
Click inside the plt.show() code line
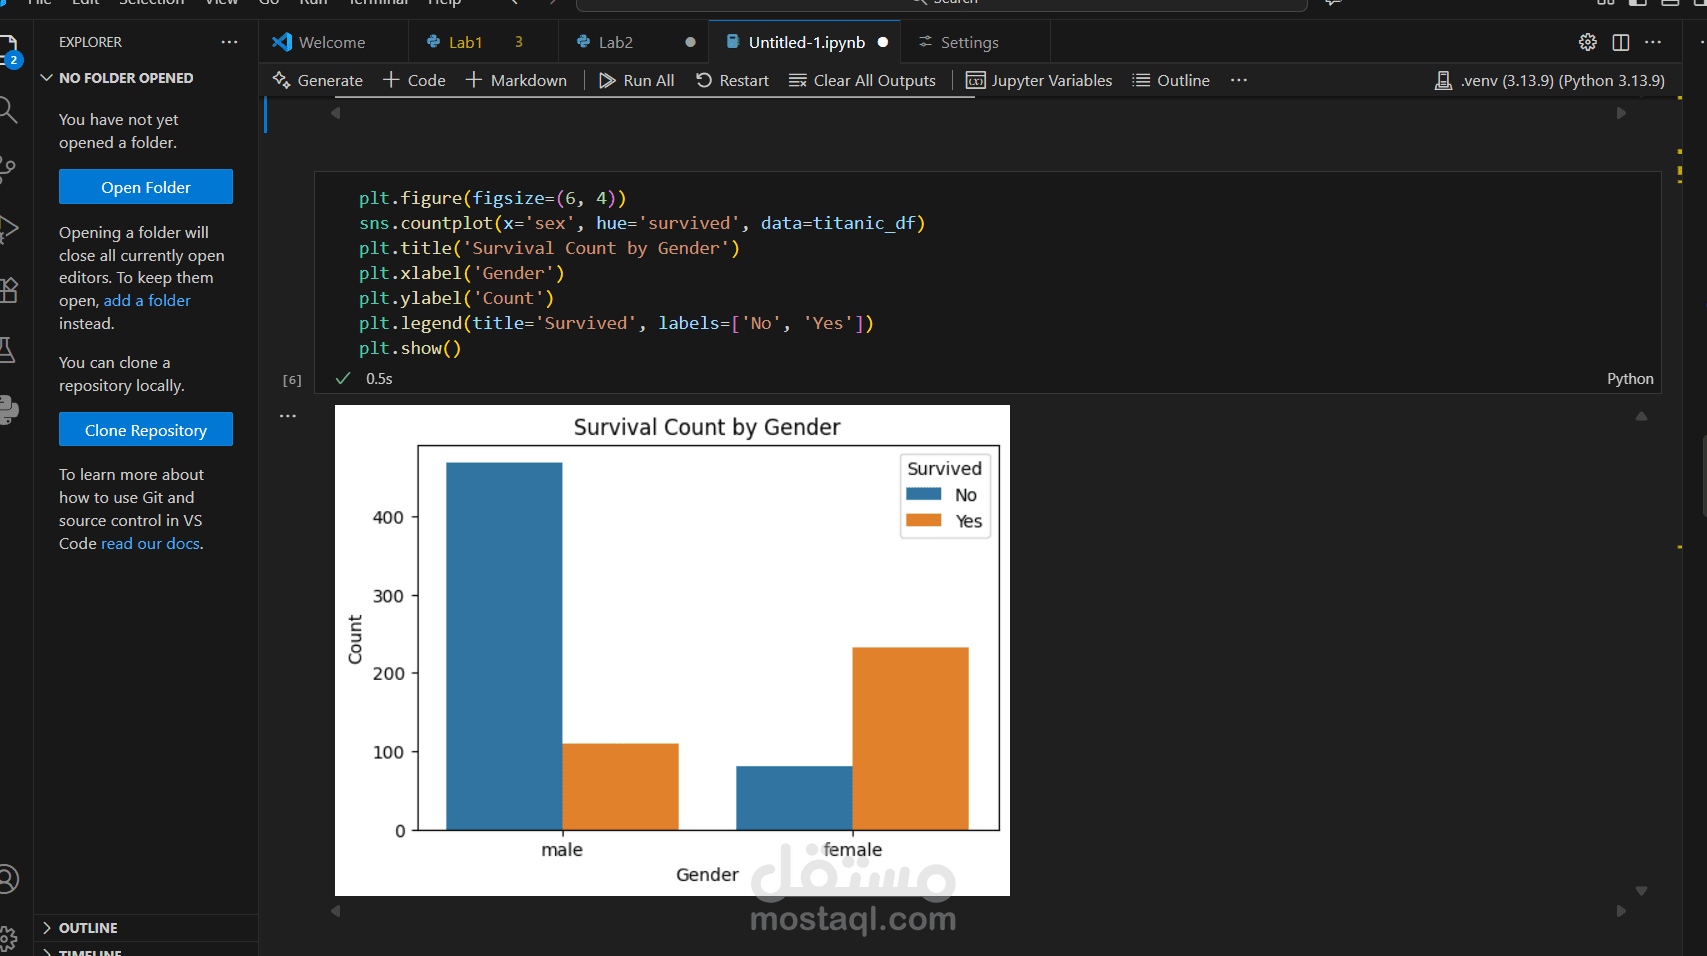(410, 348)
